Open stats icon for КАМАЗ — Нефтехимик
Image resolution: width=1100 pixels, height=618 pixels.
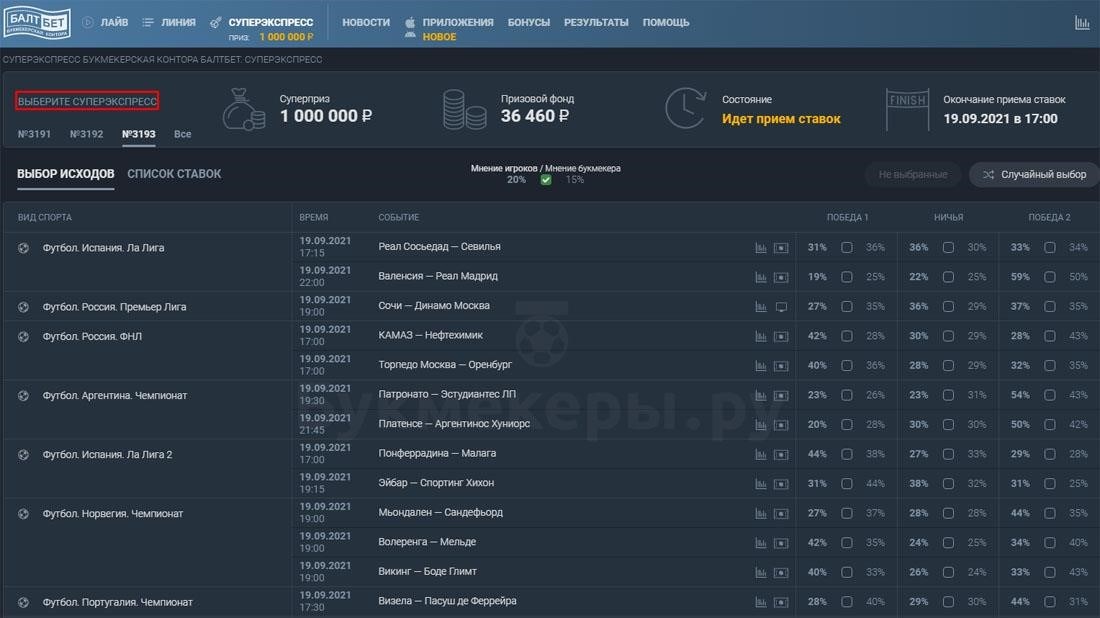(x=760, y=336)
